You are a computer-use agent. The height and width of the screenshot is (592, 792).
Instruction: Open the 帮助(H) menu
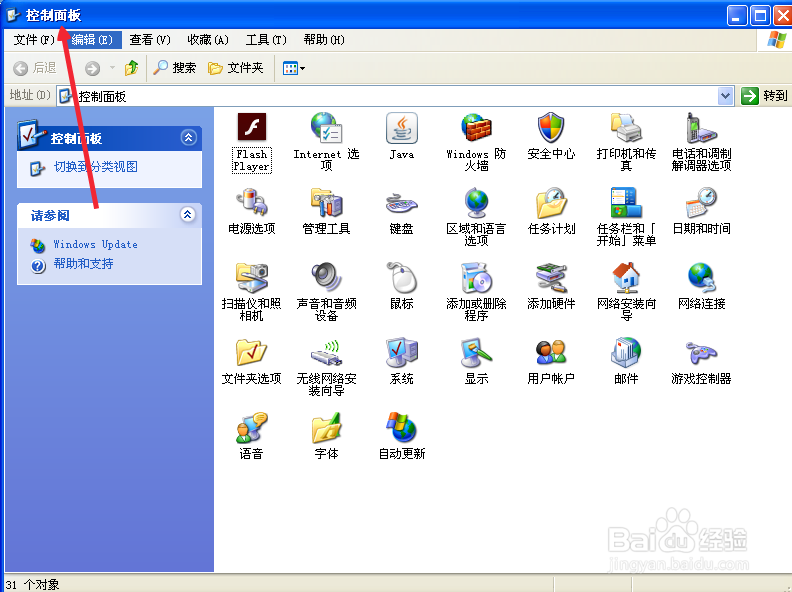[324, 40]
